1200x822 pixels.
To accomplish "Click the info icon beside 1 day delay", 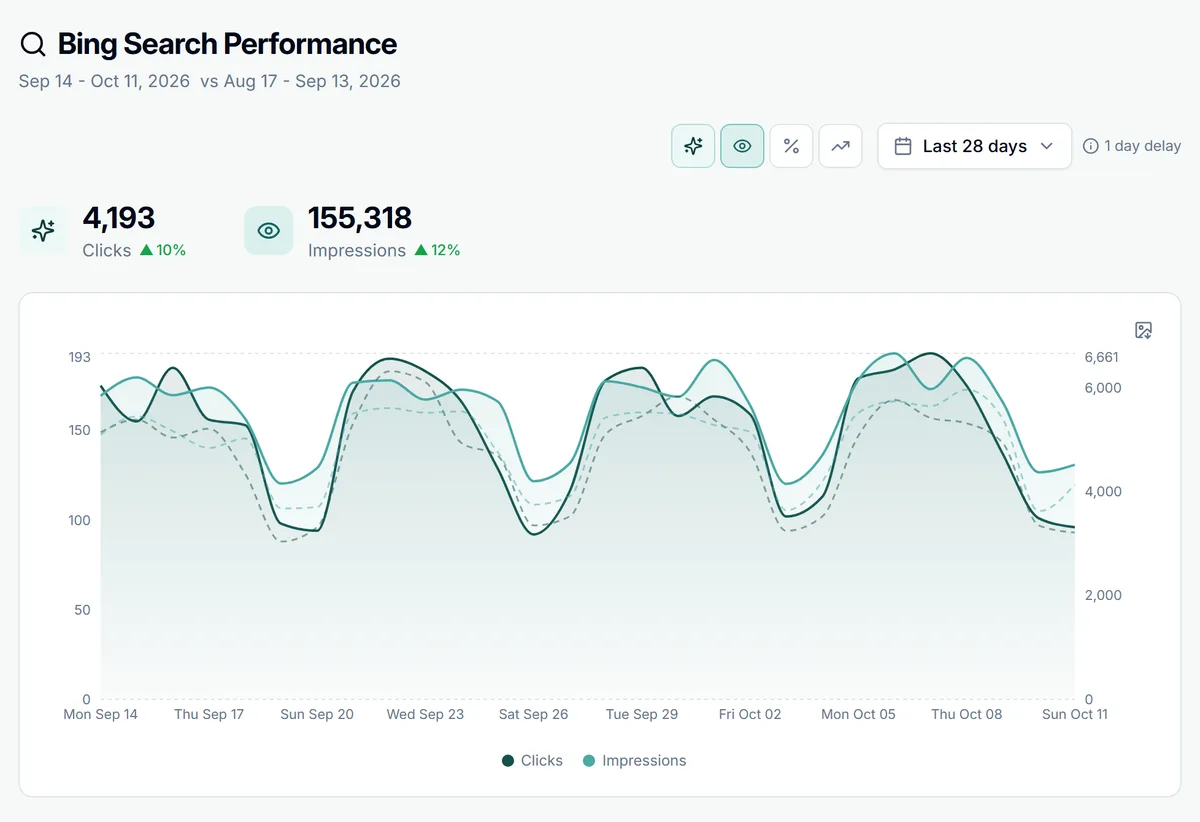I will click(1091, 146).
